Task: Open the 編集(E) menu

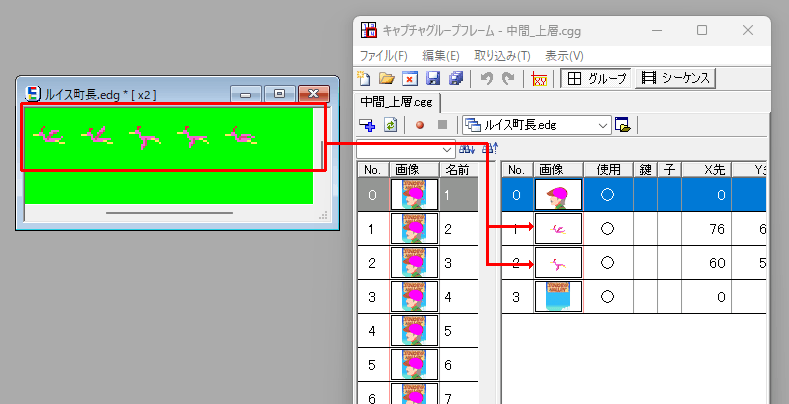Action: click(x=441, y=56)
